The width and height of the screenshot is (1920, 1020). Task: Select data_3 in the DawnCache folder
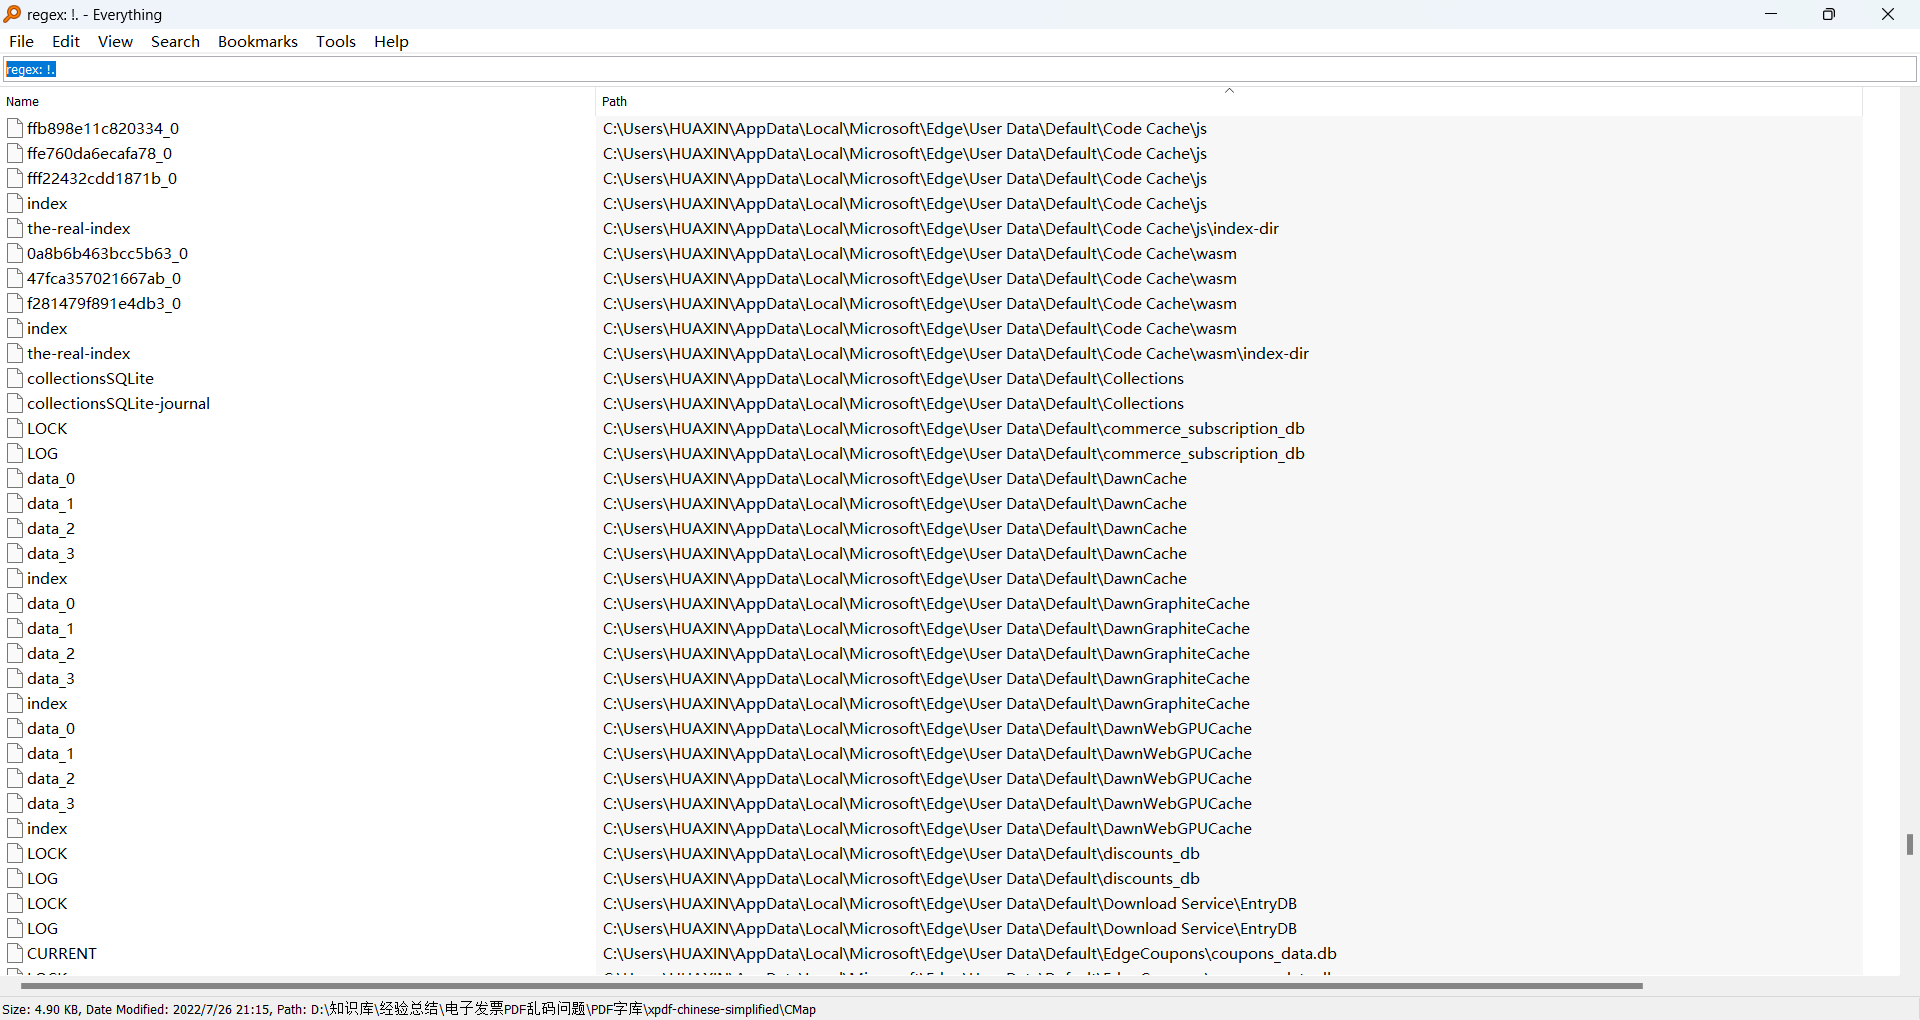tap(51, 553)
